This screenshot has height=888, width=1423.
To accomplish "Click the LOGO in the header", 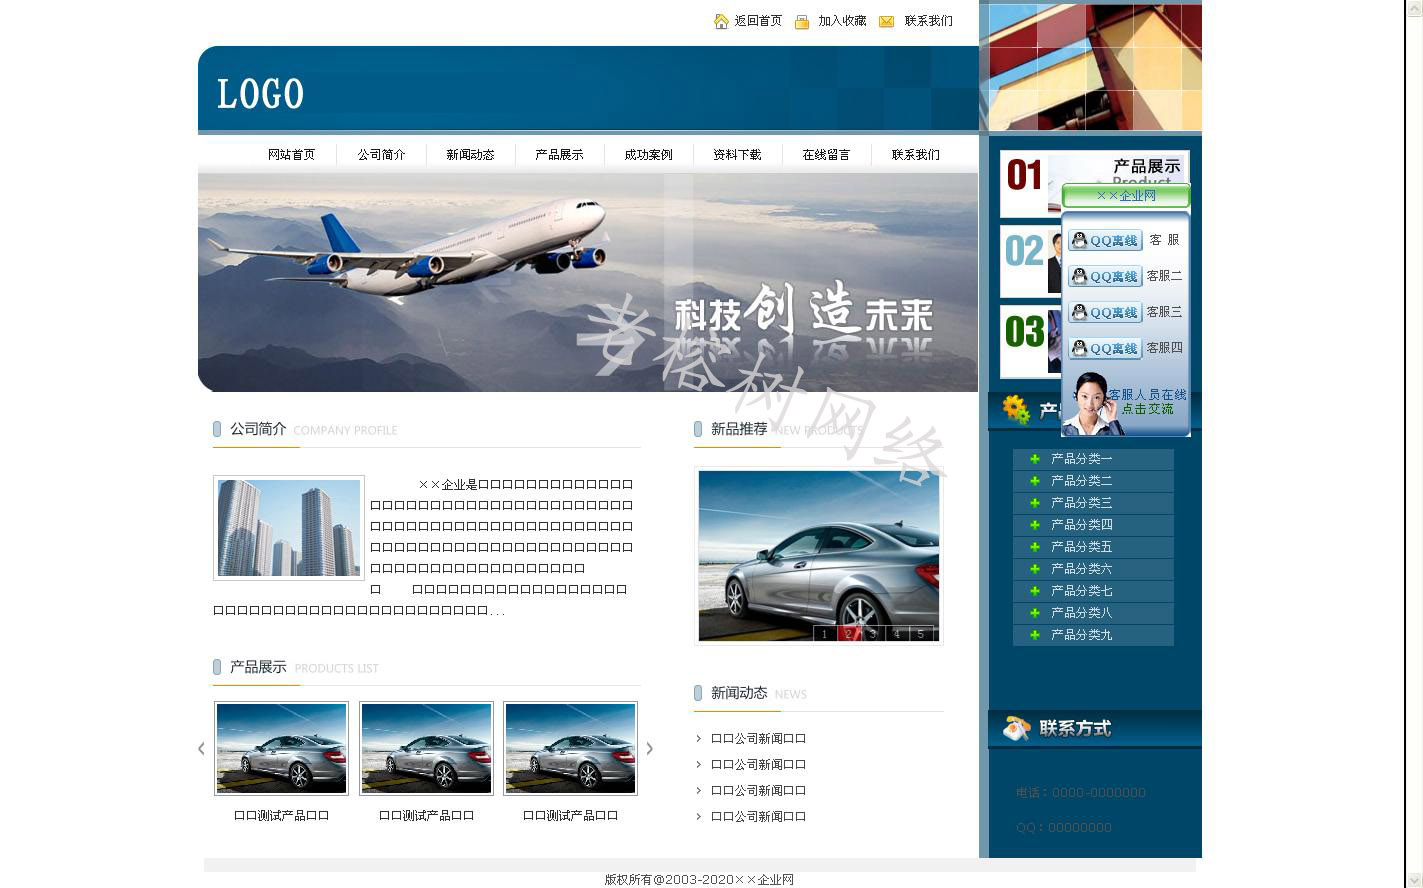I will tap(260, 94).
